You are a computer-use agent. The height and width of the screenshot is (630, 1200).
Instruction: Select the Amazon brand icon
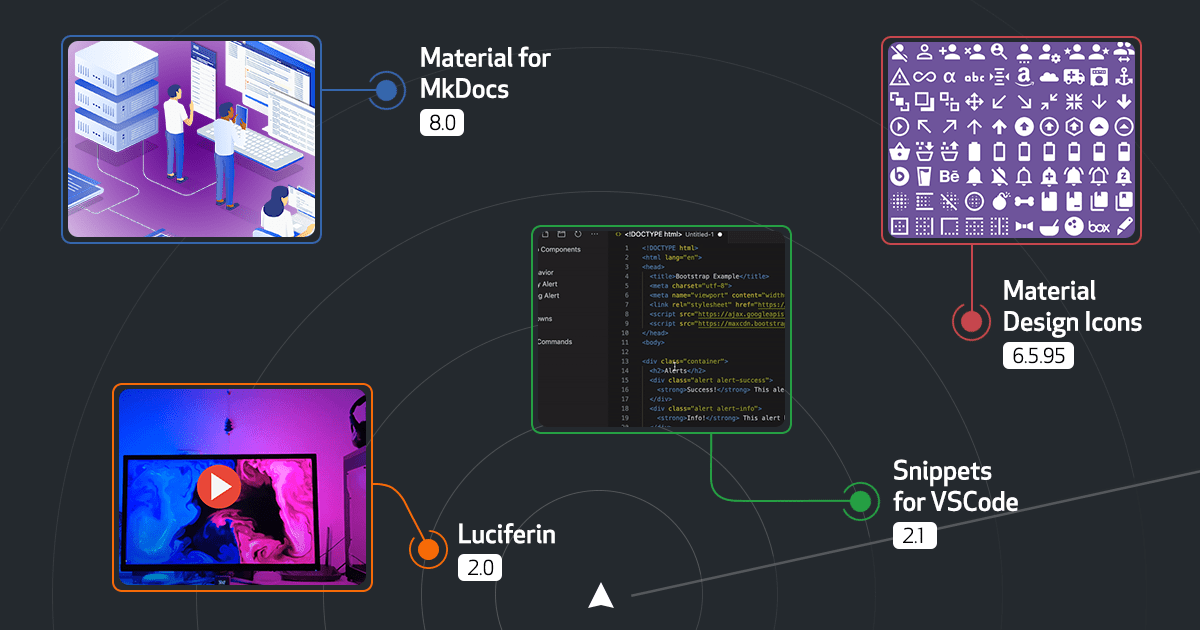click(x=1024, y=76)
